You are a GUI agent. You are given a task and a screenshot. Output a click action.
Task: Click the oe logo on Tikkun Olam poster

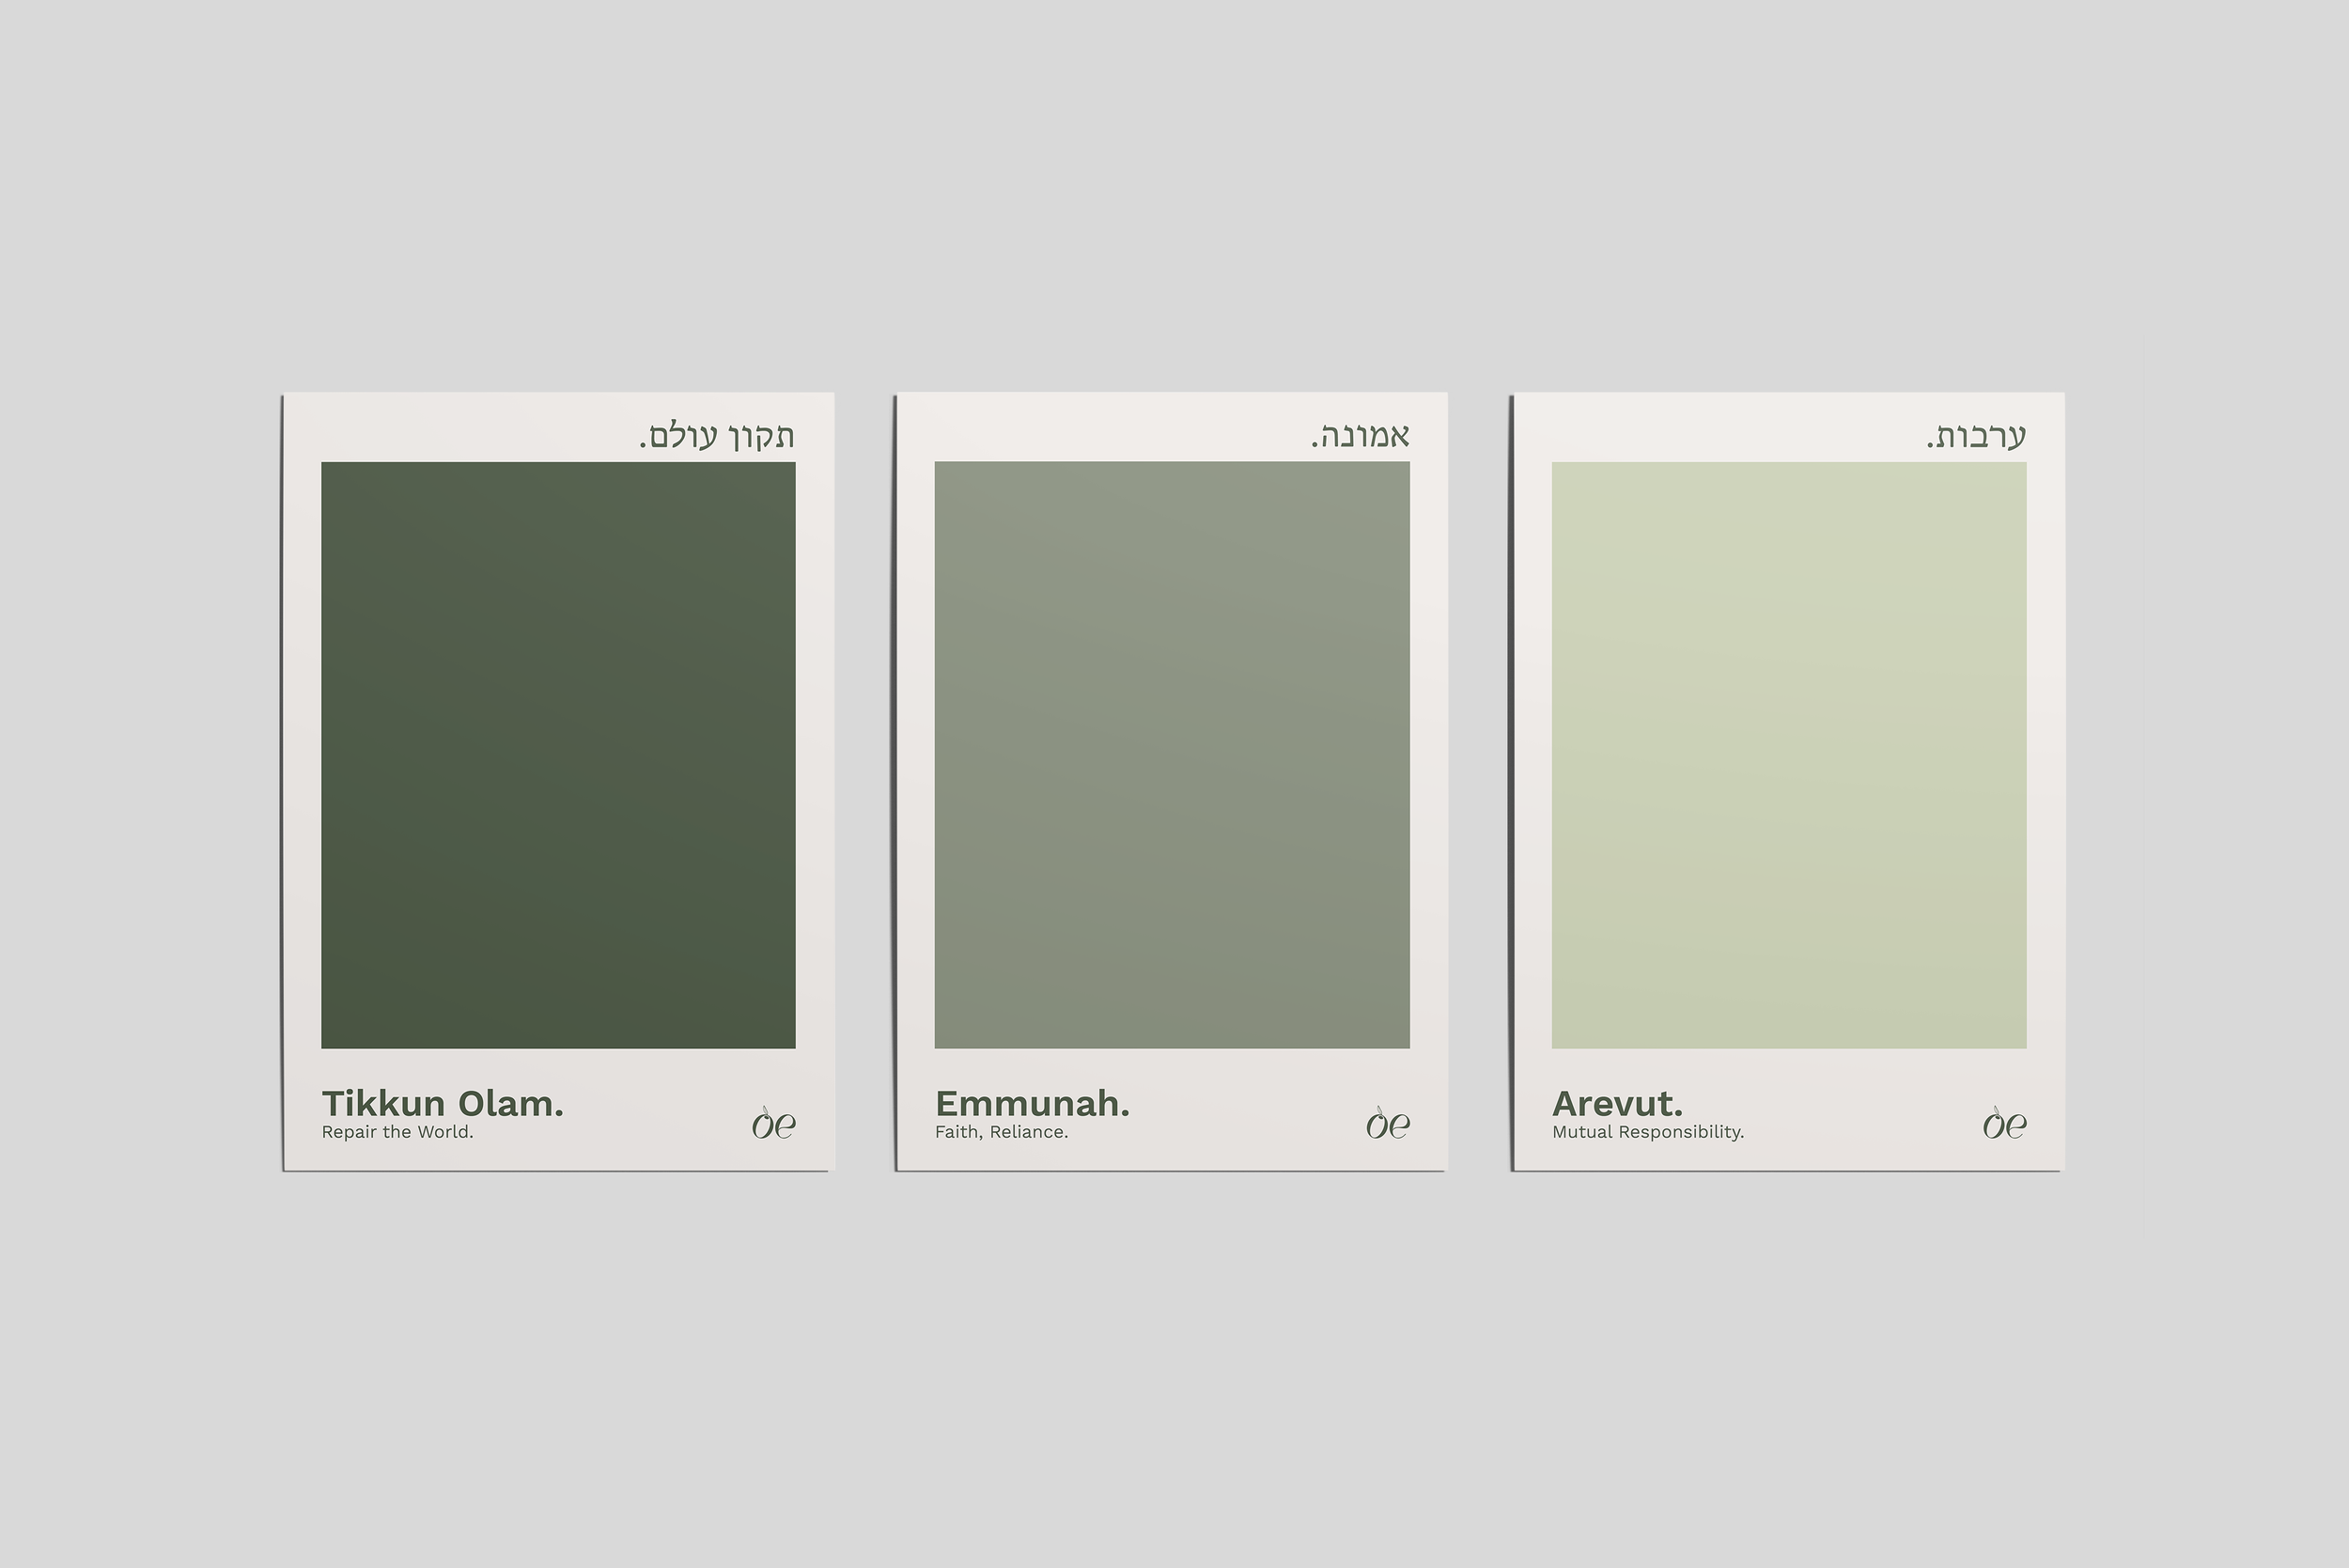click(x=773, y=1124)
